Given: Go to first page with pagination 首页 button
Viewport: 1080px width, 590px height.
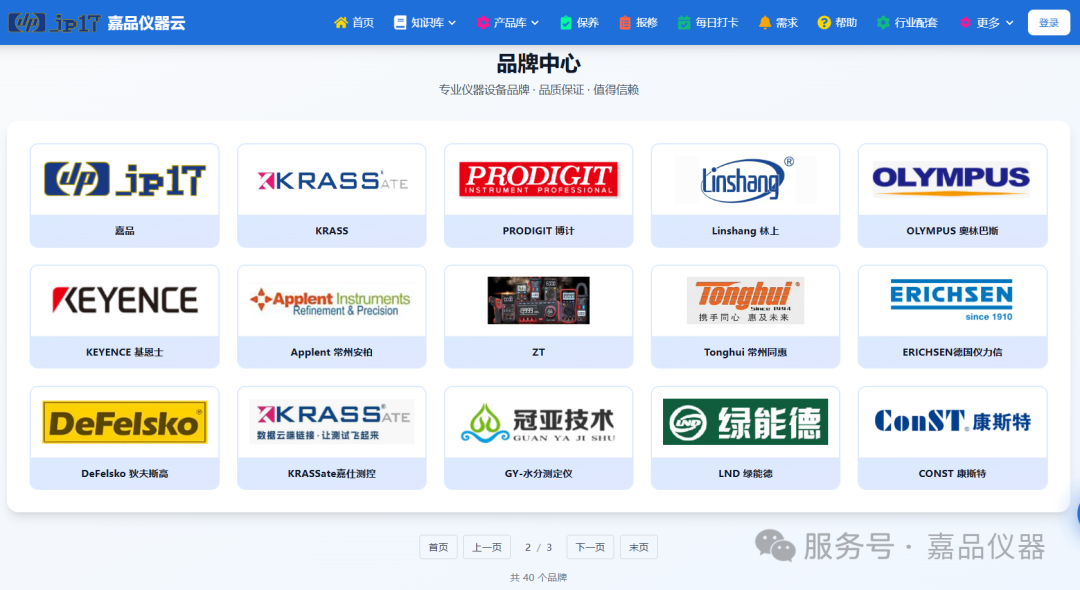Looking at the screenshot, I should click(x=438, y=547).
